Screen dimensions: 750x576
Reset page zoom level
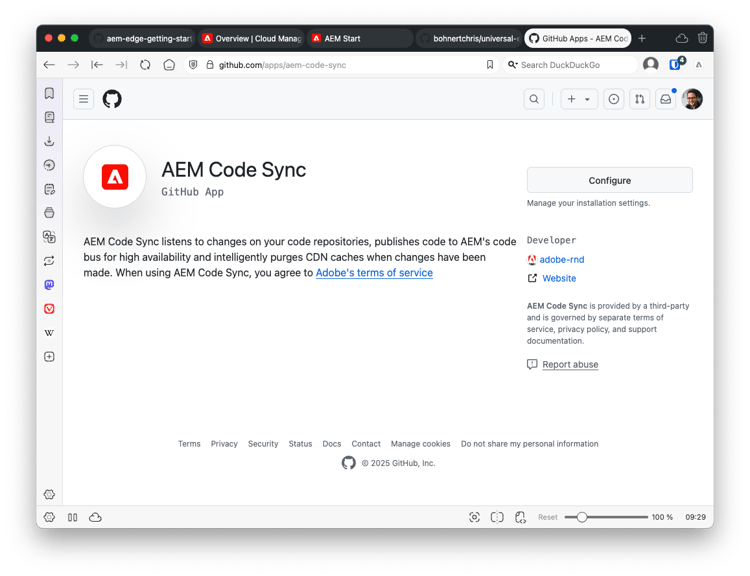pos(548,517)
